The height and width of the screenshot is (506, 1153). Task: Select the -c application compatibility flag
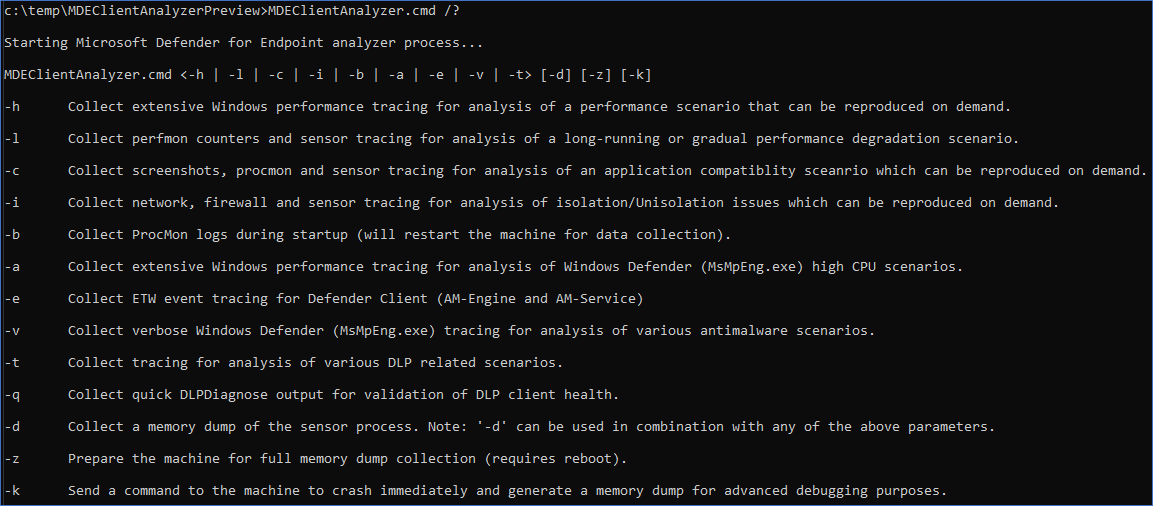pyautogui.click(x=12, y=171)
